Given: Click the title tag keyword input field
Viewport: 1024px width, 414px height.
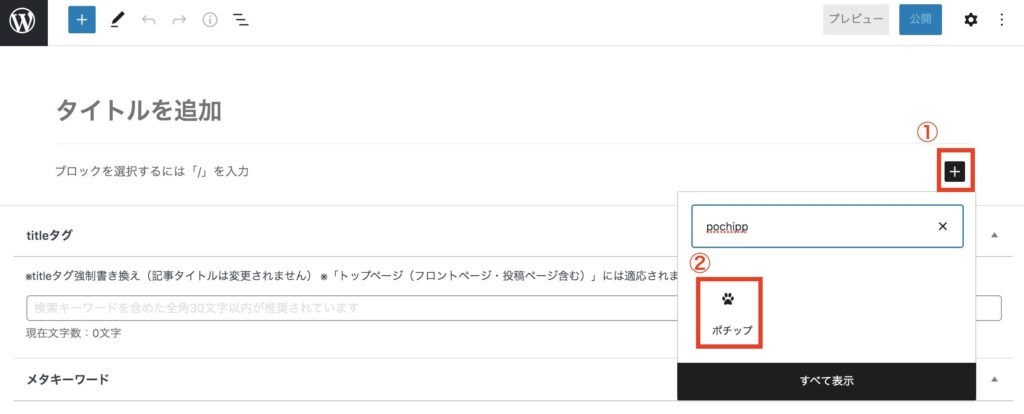Looking at the screenshot, I should pos(514,308).
